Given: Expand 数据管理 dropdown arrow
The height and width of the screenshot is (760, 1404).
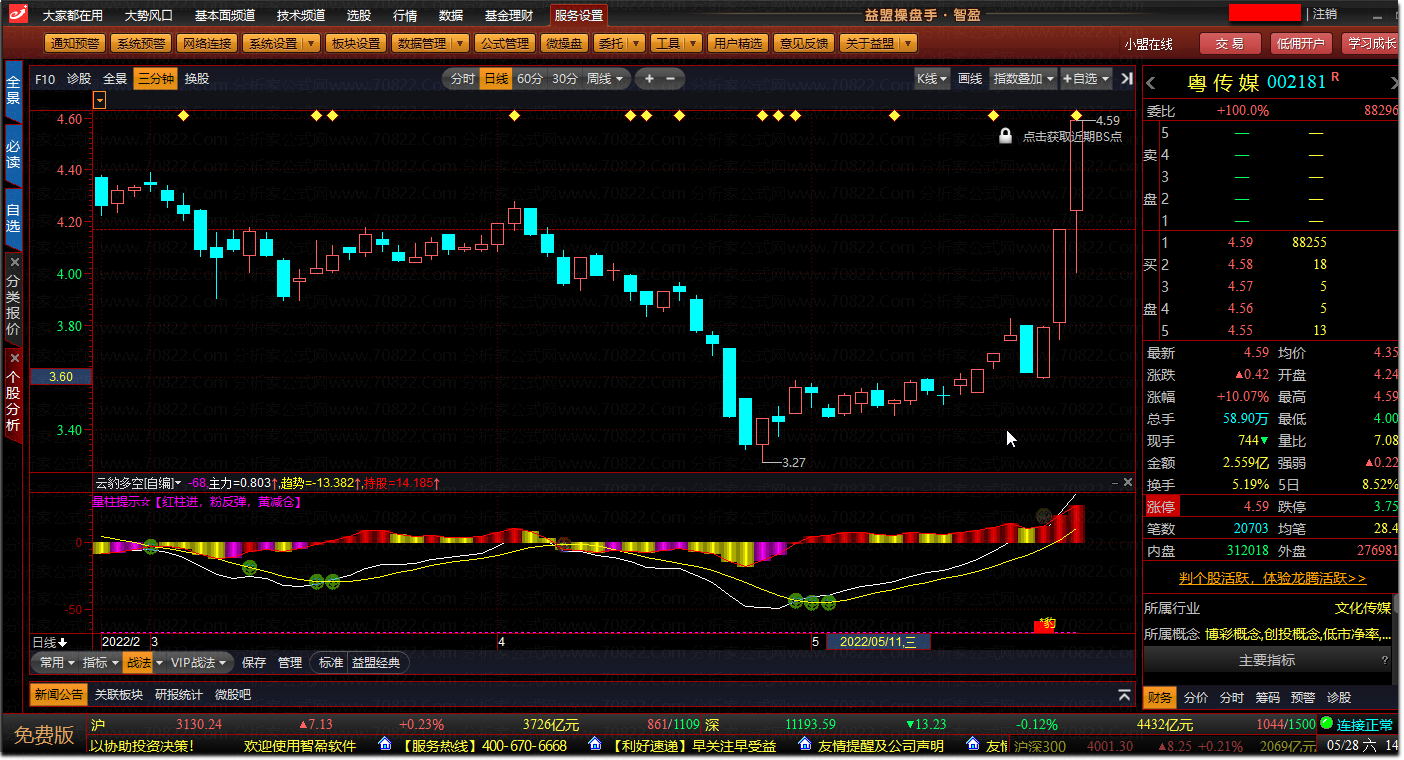Looking at the screenshot, I should click(x=459, y=44).
